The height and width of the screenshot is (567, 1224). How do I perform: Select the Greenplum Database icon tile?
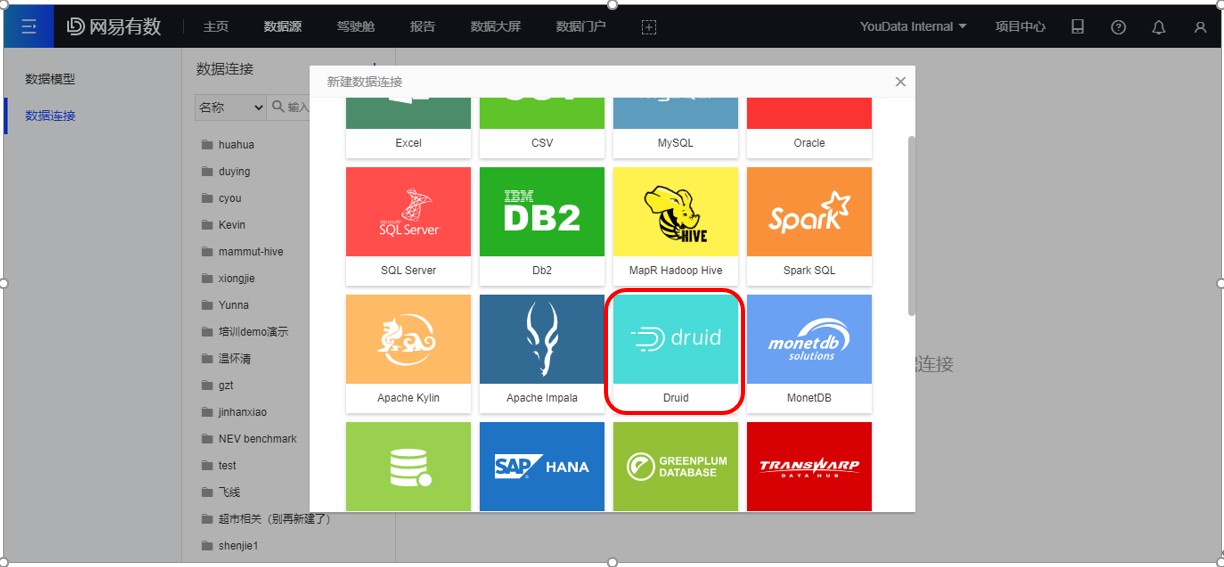[x=676, y=466]
